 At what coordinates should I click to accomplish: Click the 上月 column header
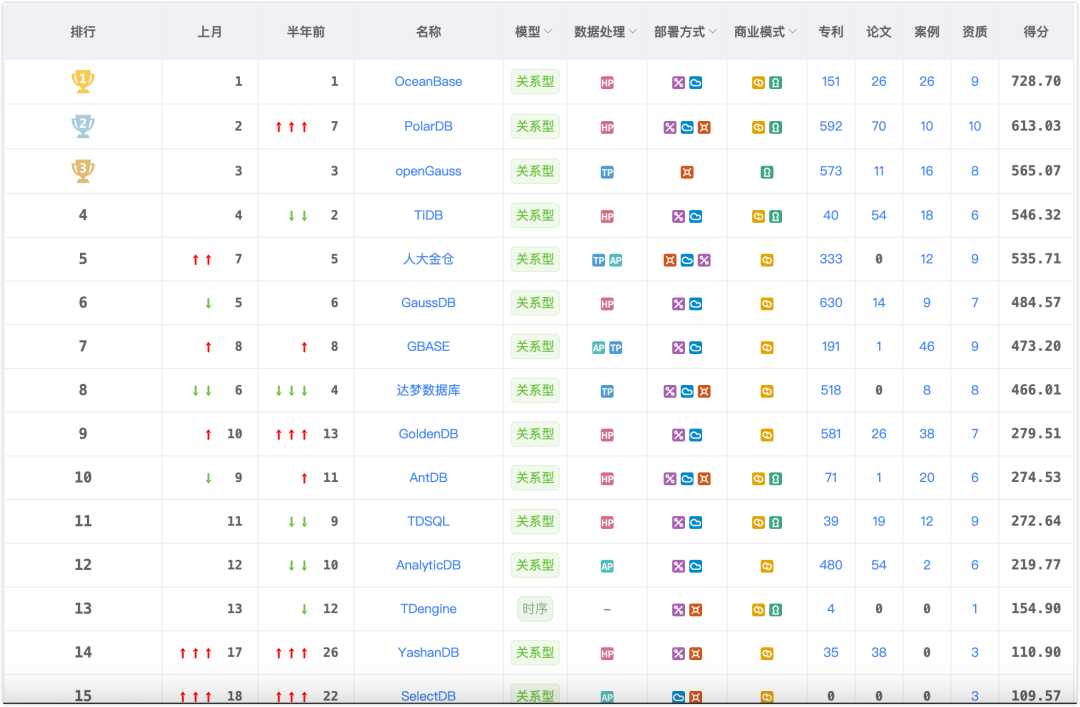click(x=209, y=32)
